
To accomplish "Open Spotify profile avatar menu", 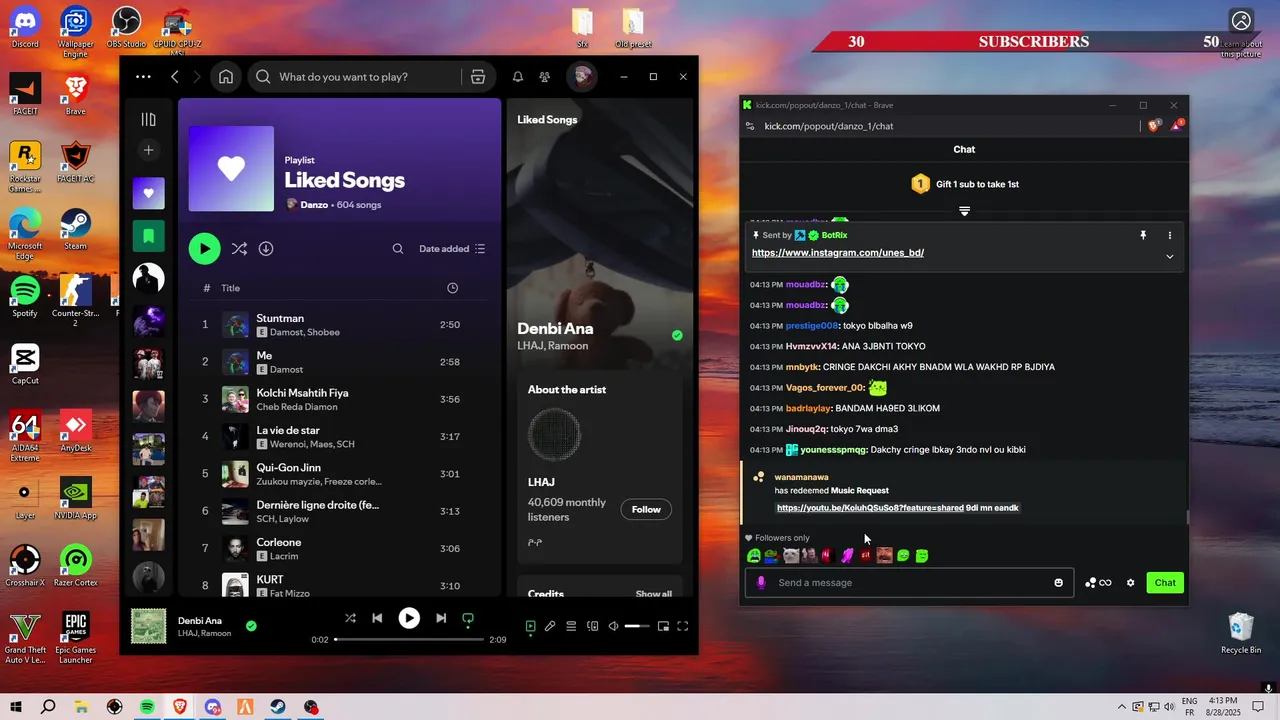I will pos(582,77).
